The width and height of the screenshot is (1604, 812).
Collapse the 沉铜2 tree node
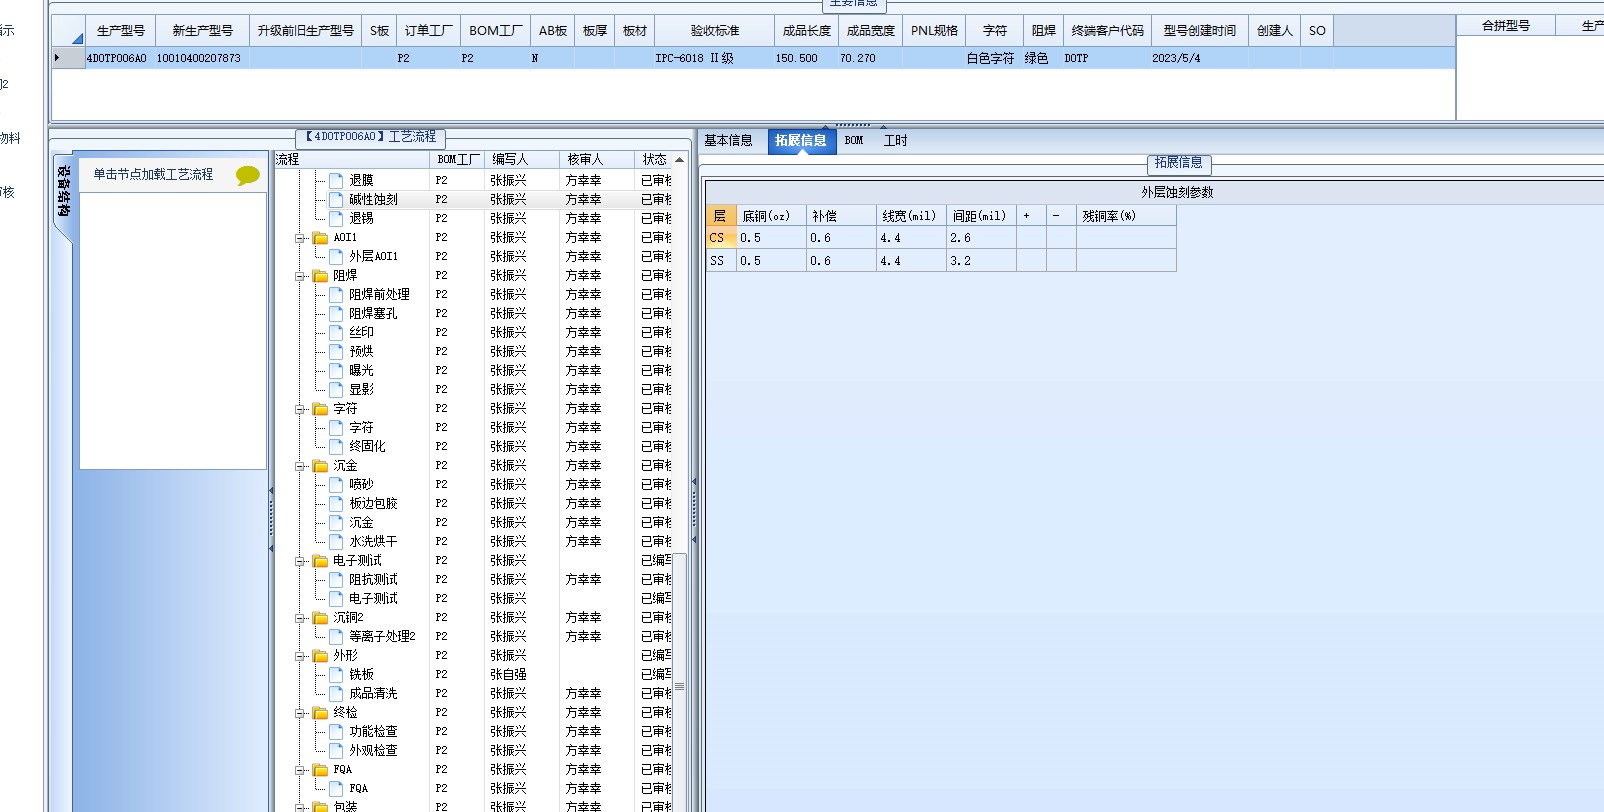coord(299,618)
